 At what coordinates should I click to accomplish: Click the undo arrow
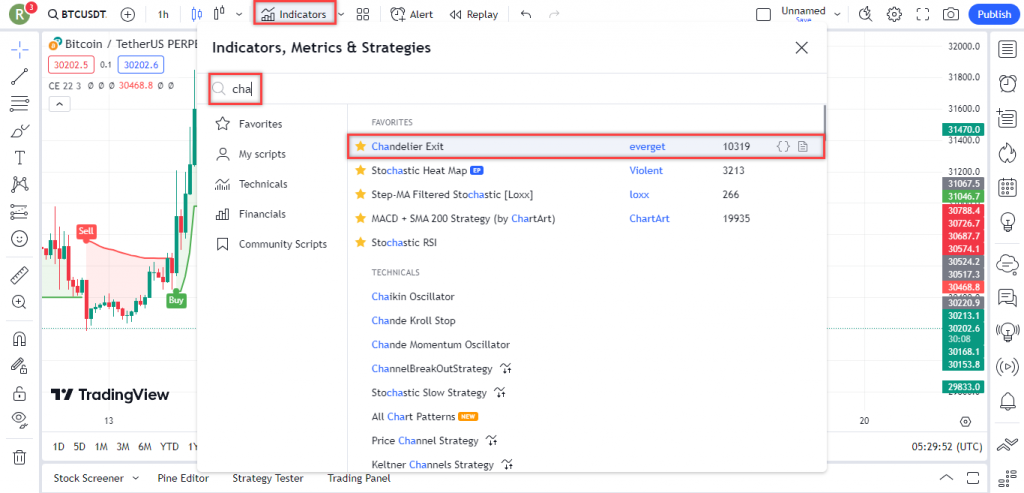[526, 14]
